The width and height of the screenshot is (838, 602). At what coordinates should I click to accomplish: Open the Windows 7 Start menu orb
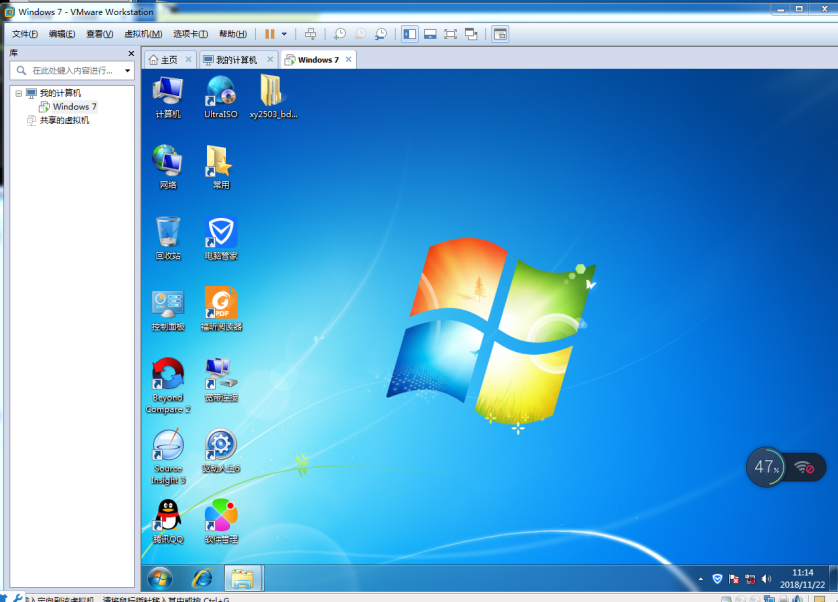pyautogui.click(x=160, y=578)
